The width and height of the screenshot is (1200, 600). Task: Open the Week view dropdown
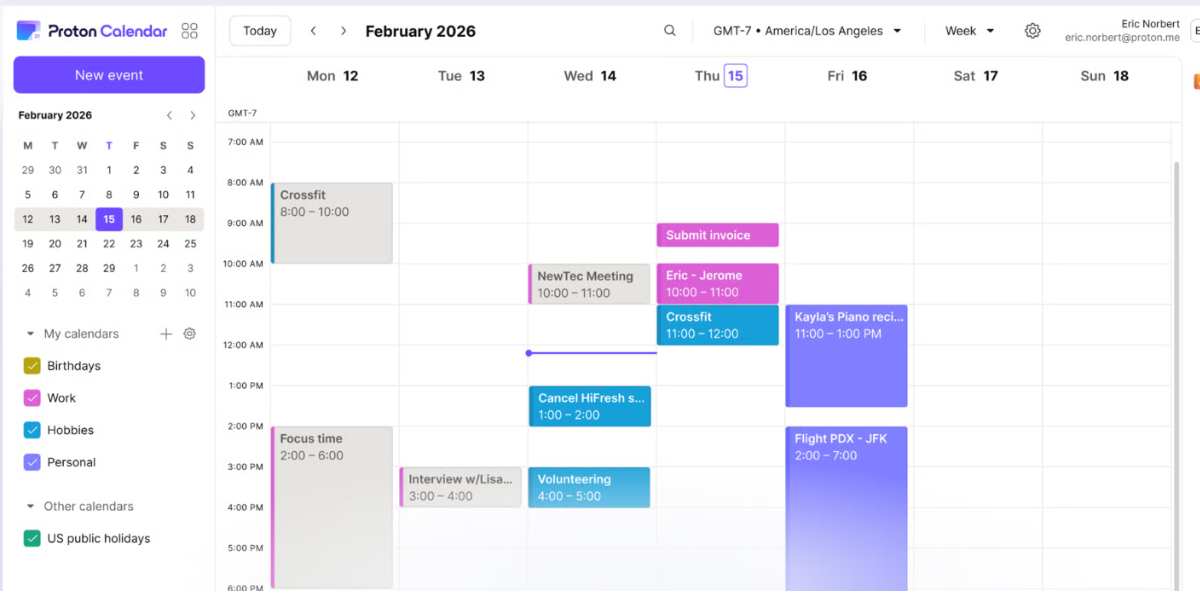pos(968,30)
